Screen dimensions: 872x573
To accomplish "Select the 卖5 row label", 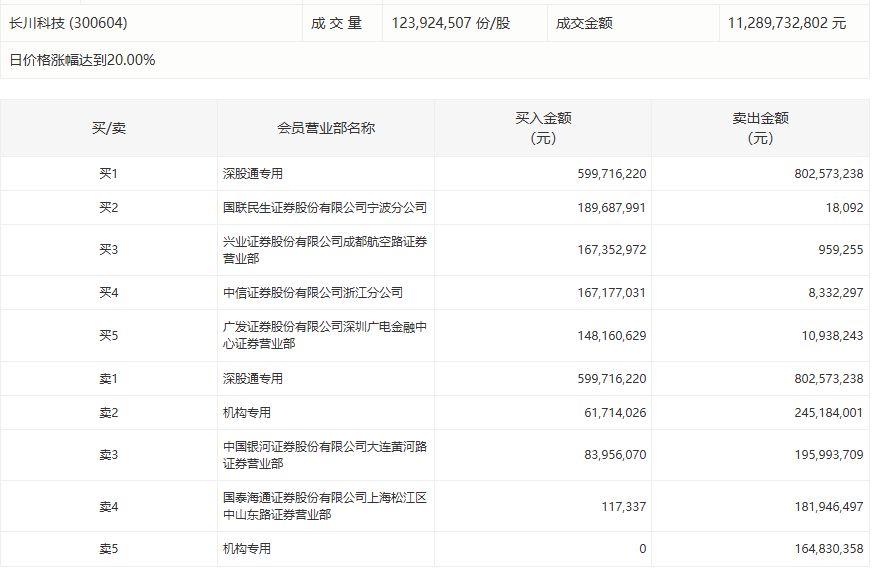I will pyautogui.click(x=109, y=549).
